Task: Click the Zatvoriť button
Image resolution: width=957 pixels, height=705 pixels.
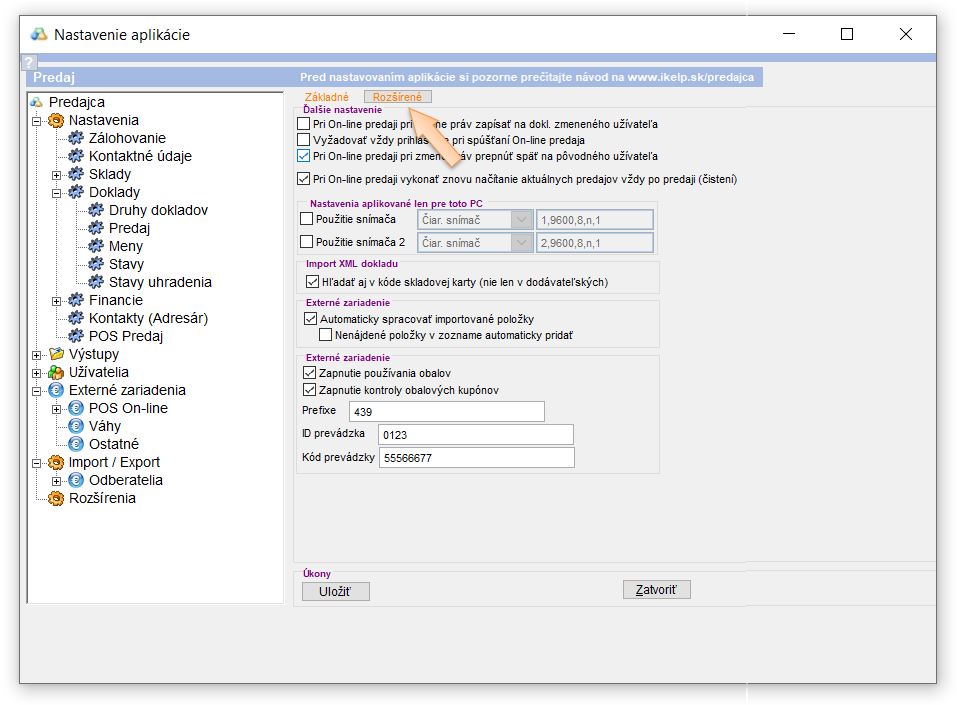Action: point(656,590)
